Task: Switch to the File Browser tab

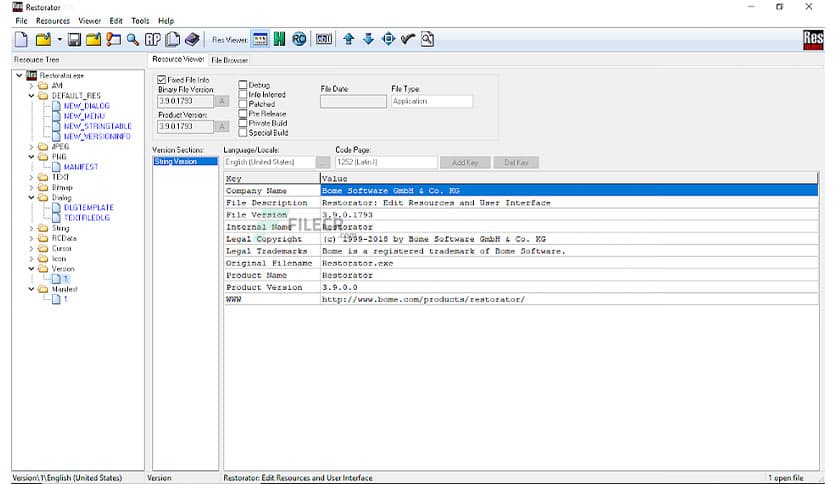Action: [229, 60]
